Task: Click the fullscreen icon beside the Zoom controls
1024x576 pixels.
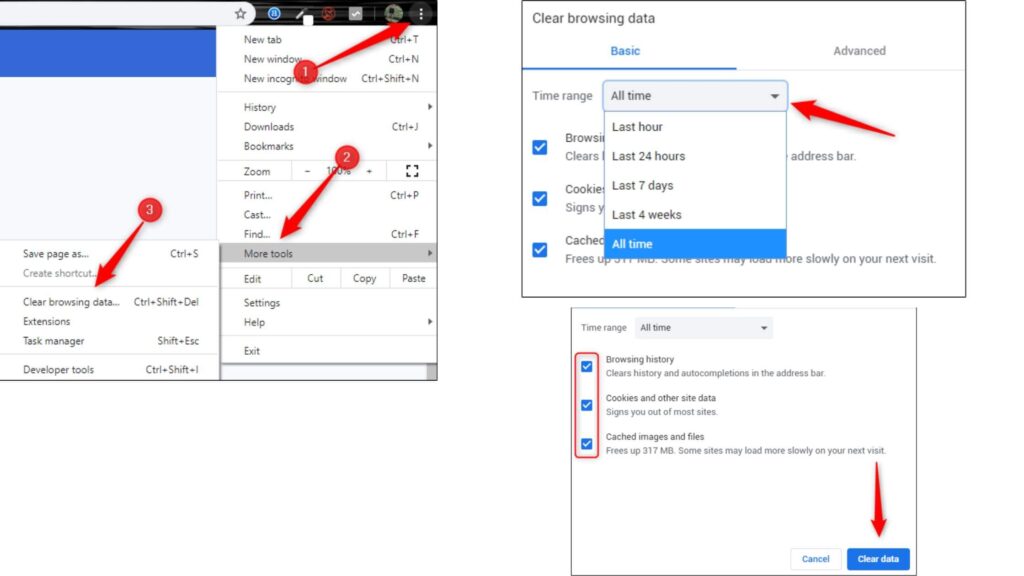Action: [412, 170]
